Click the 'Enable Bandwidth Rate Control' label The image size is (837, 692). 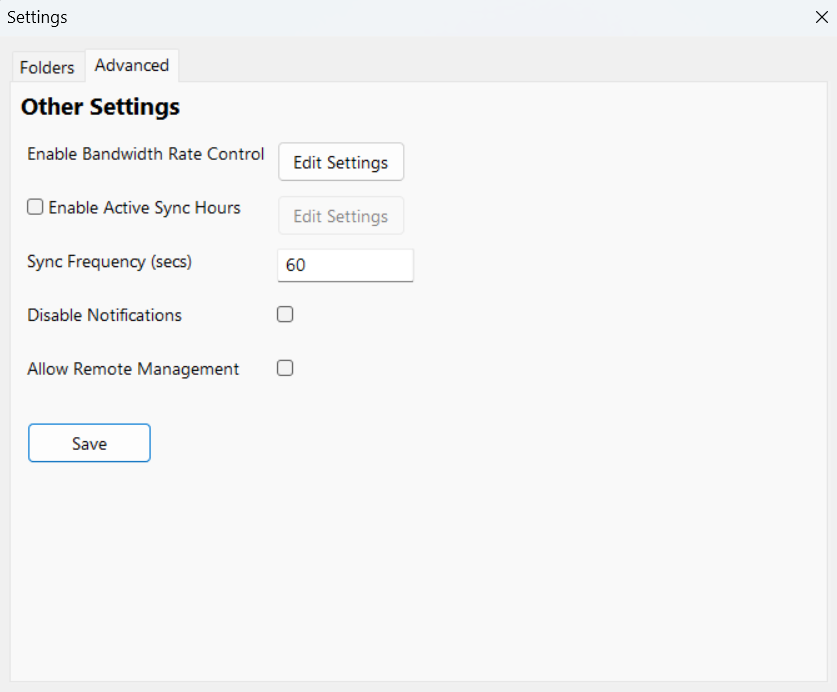(x=145, y=154)
